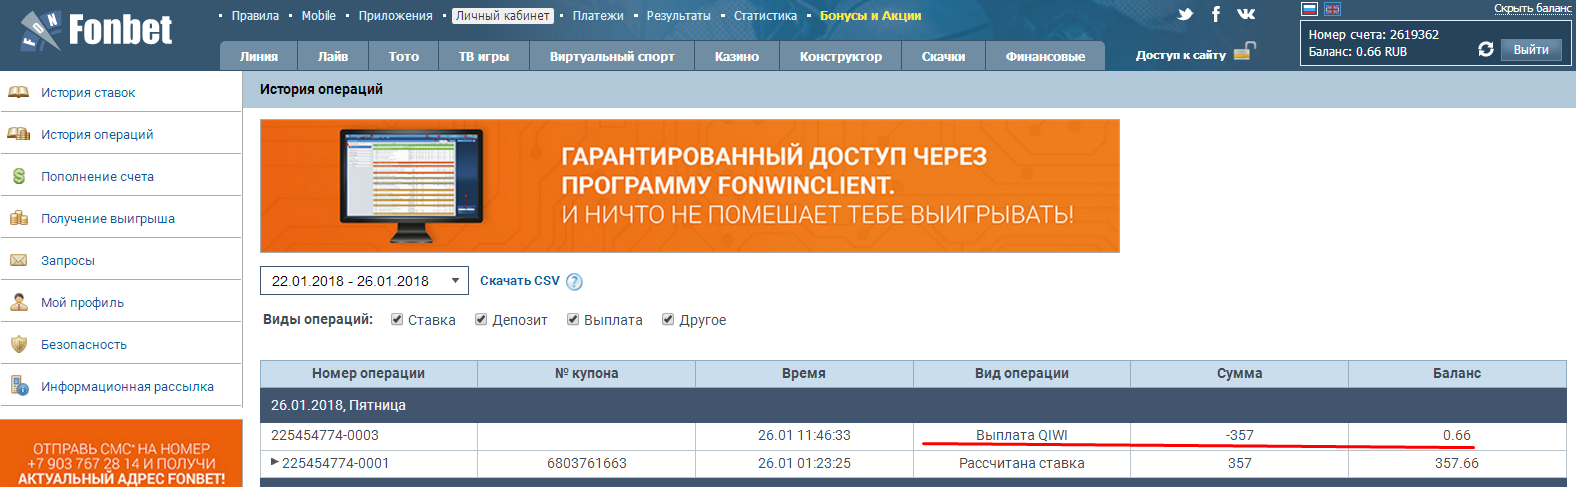Open the date range dropdown 22.01.2018 - 26.01.2018
This screenshot has height=487, width=1576.
click(364, 281)
